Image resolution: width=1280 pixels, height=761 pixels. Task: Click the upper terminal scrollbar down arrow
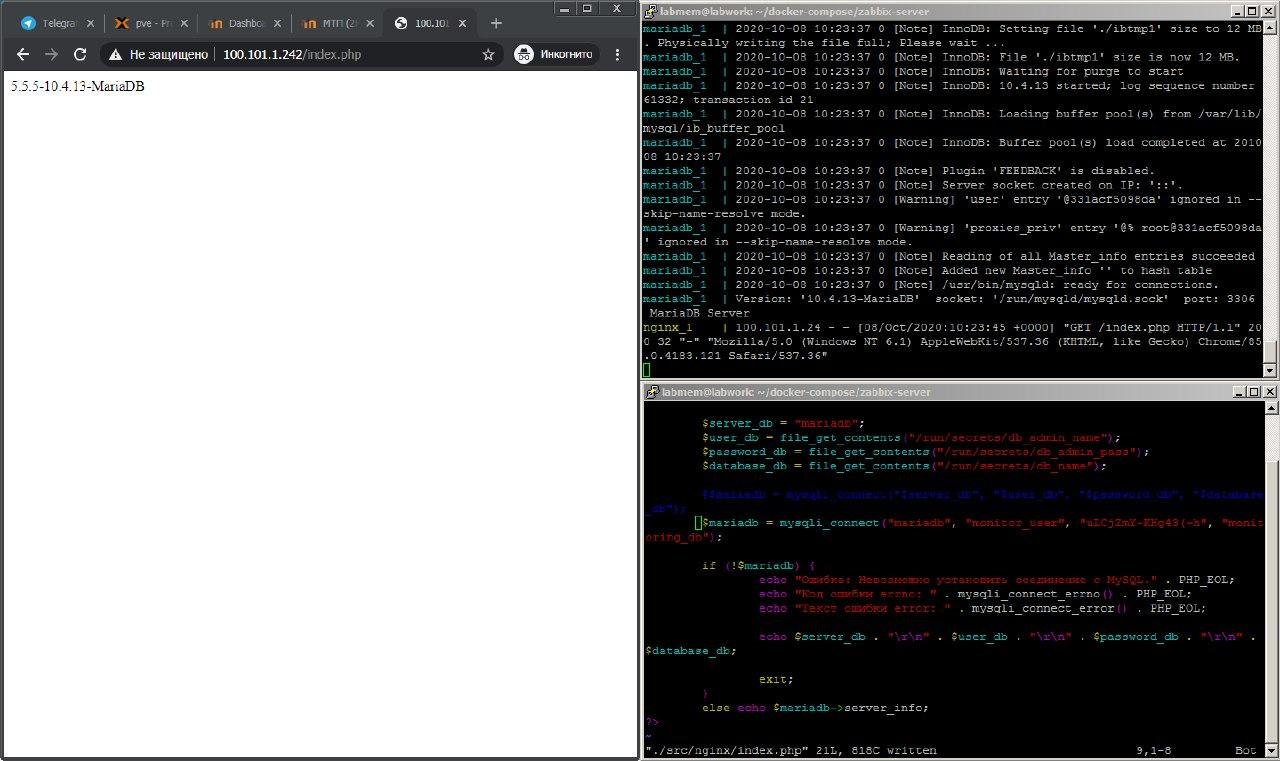click(1270, 370)
